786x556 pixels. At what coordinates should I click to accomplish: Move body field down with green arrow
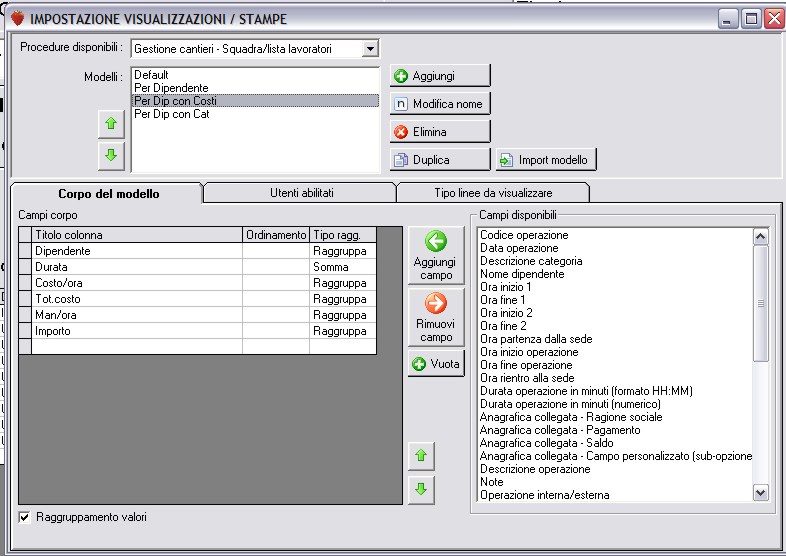coord(421,489)
